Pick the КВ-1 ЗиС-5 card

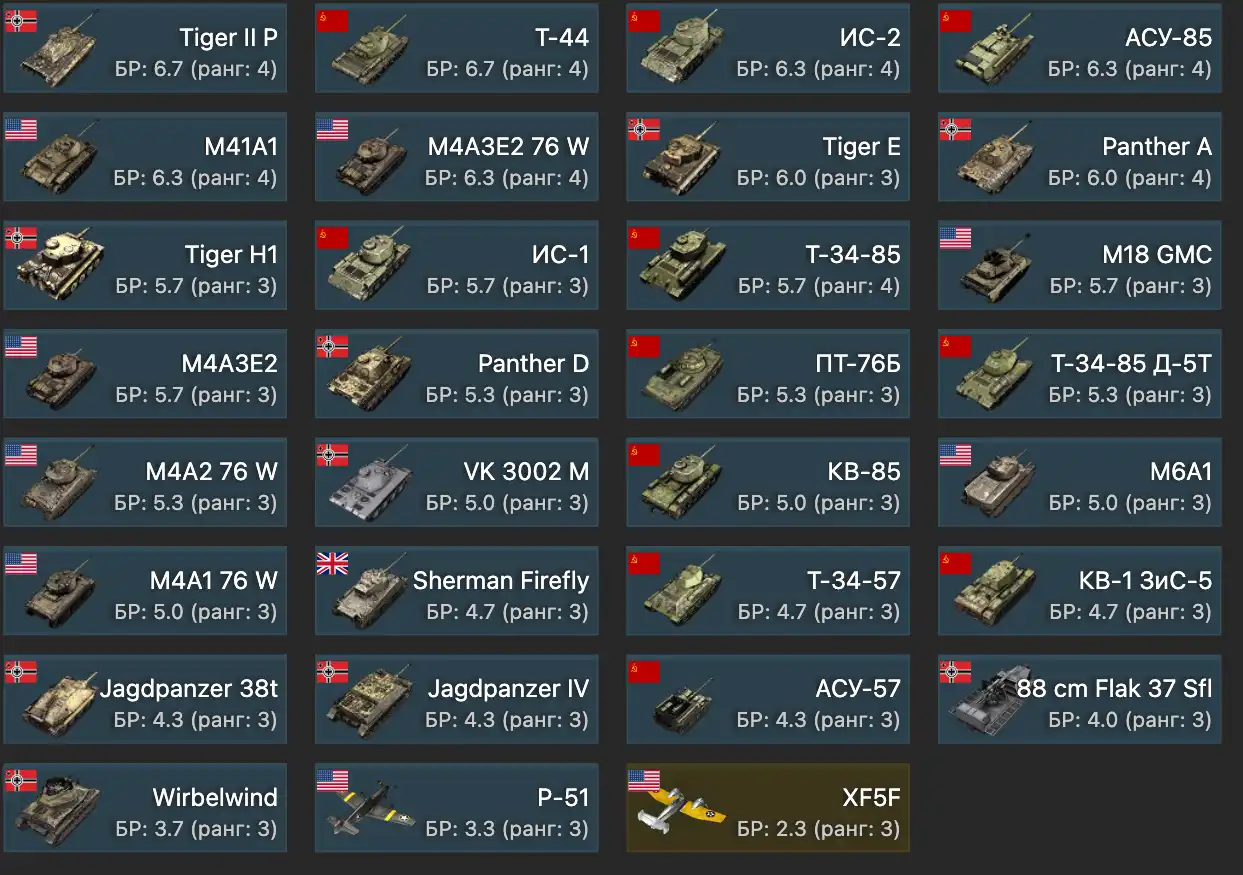1079,591
